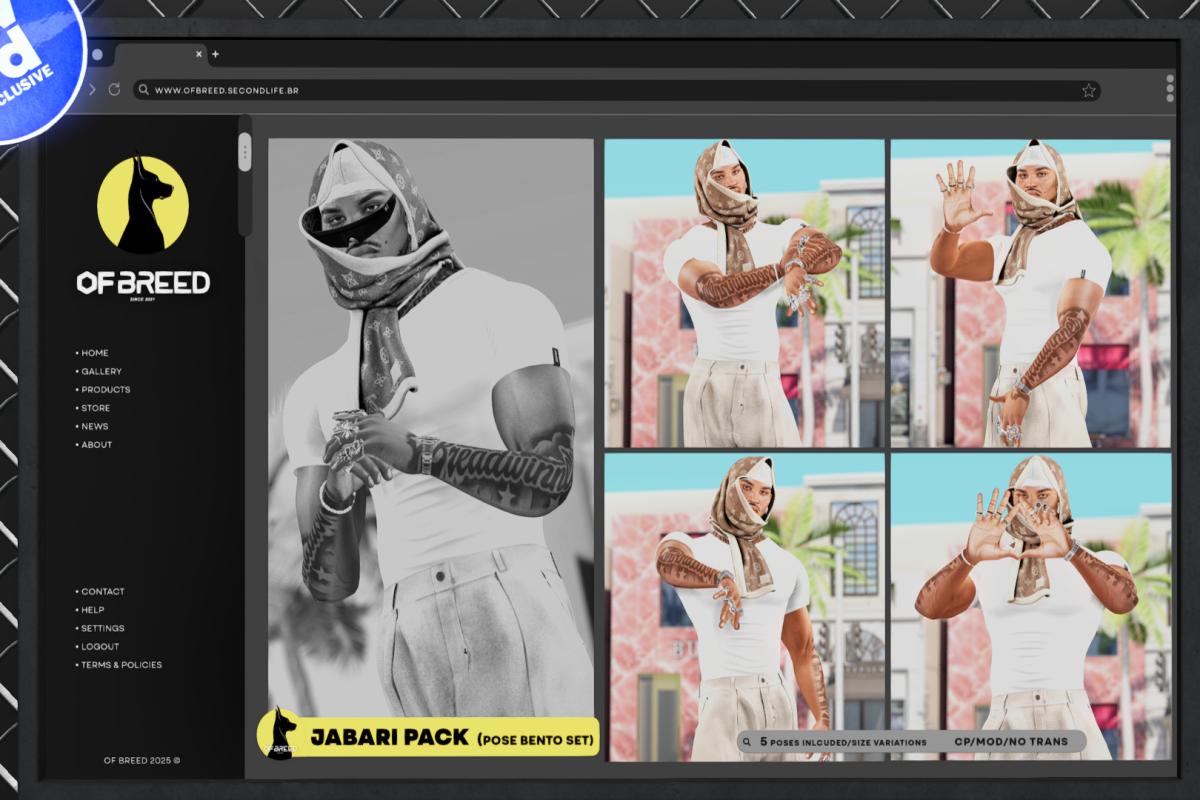Click Logout in the sidebar
The width and height of the screenshot is (1200, 800).
(x=99, y=646)
